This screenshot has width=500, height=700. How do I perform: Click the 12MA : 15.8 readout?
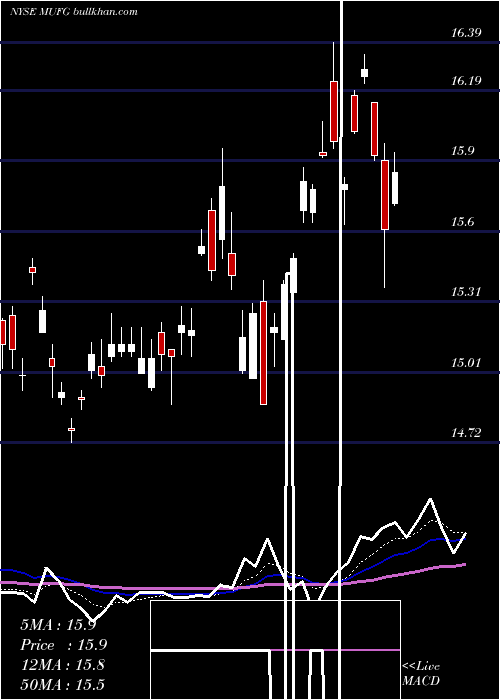pyautogui.click(x=62, y=665)
